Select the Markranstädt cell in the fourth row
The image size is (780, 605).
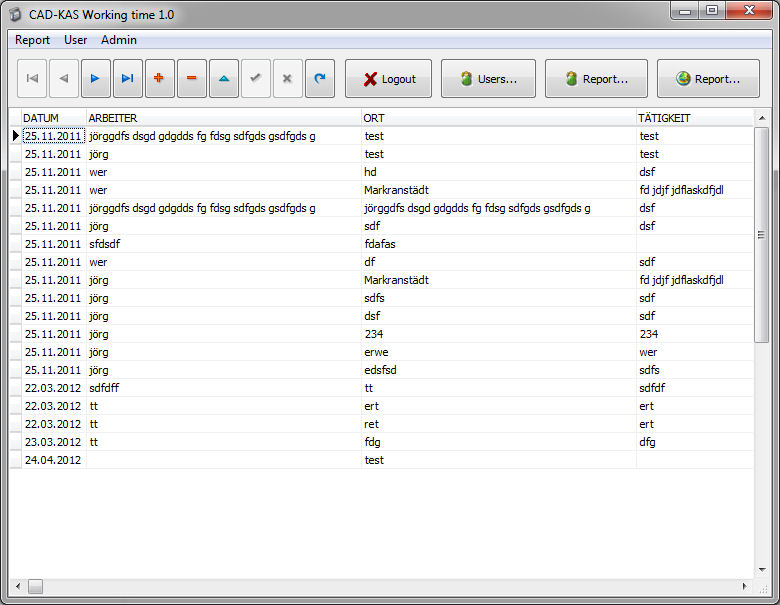point(397,190)
